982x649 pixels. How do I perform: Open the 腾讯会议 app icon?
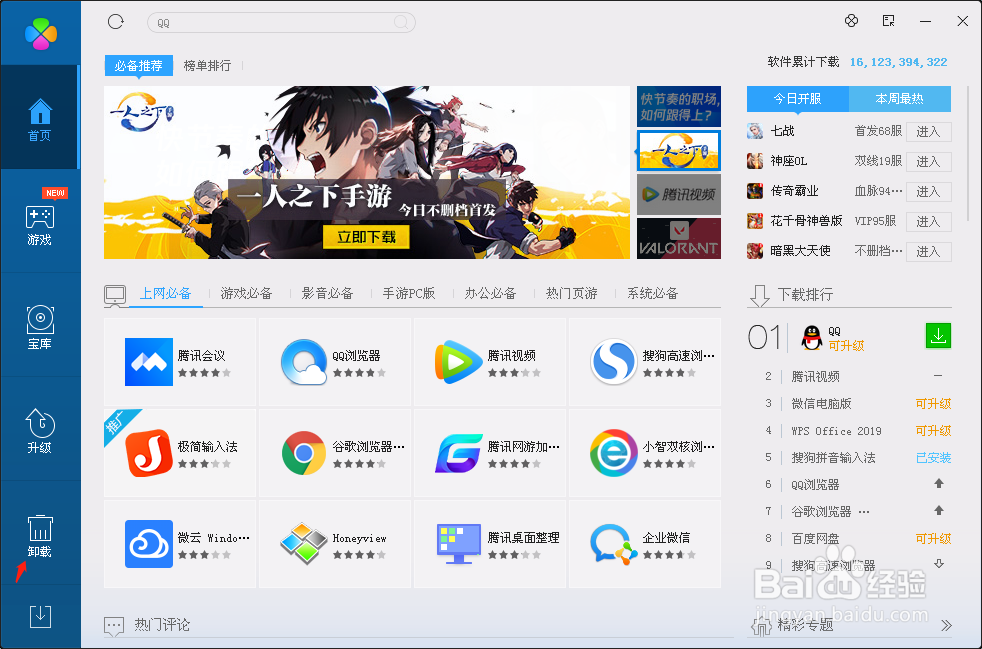(148, 362)
